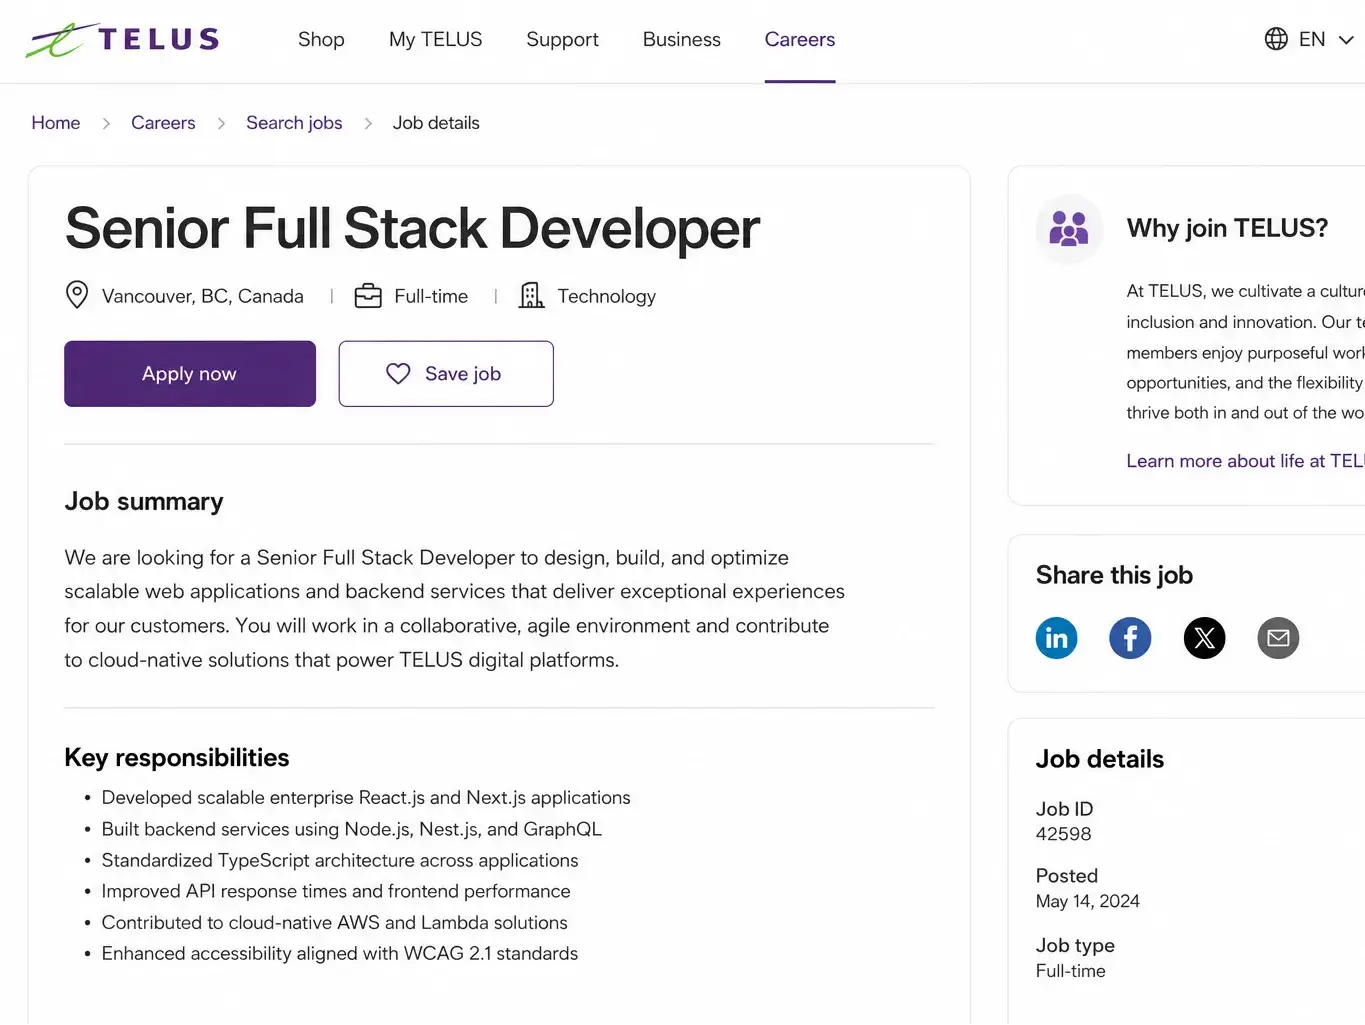Open the globe language icon

pos(1276,39)
